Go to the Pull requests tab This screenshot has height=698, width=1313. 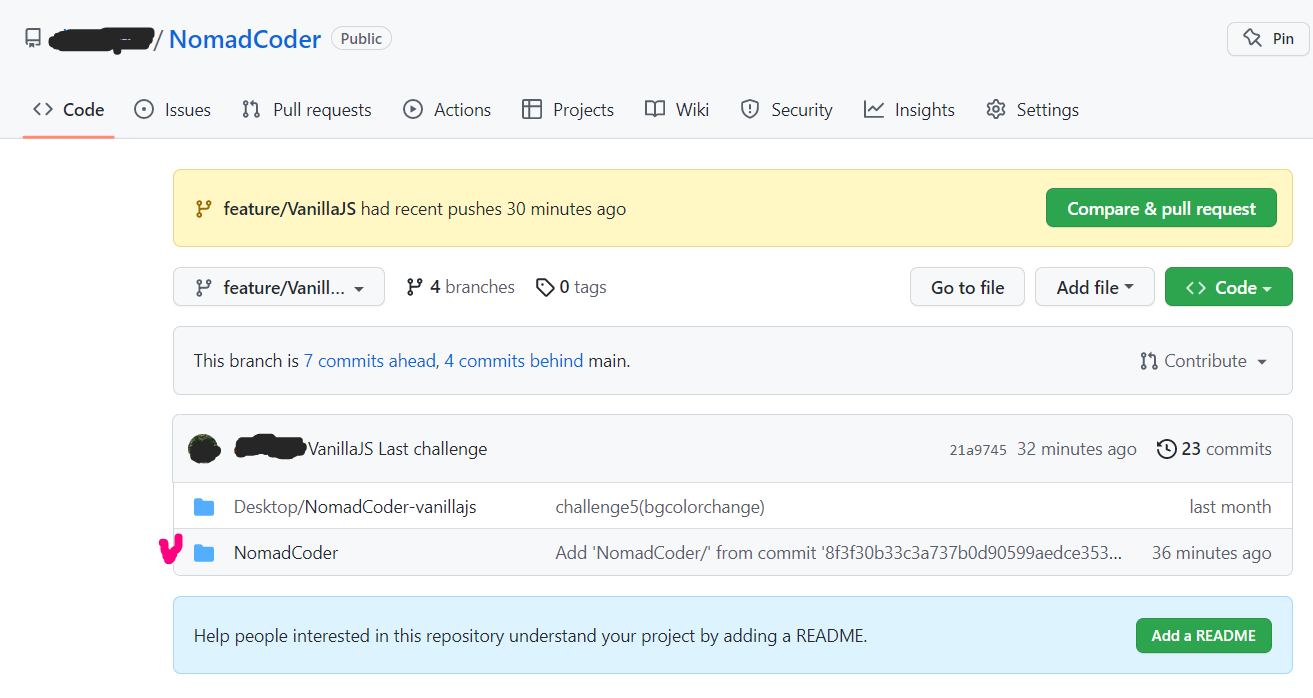[x=306, y=110]
